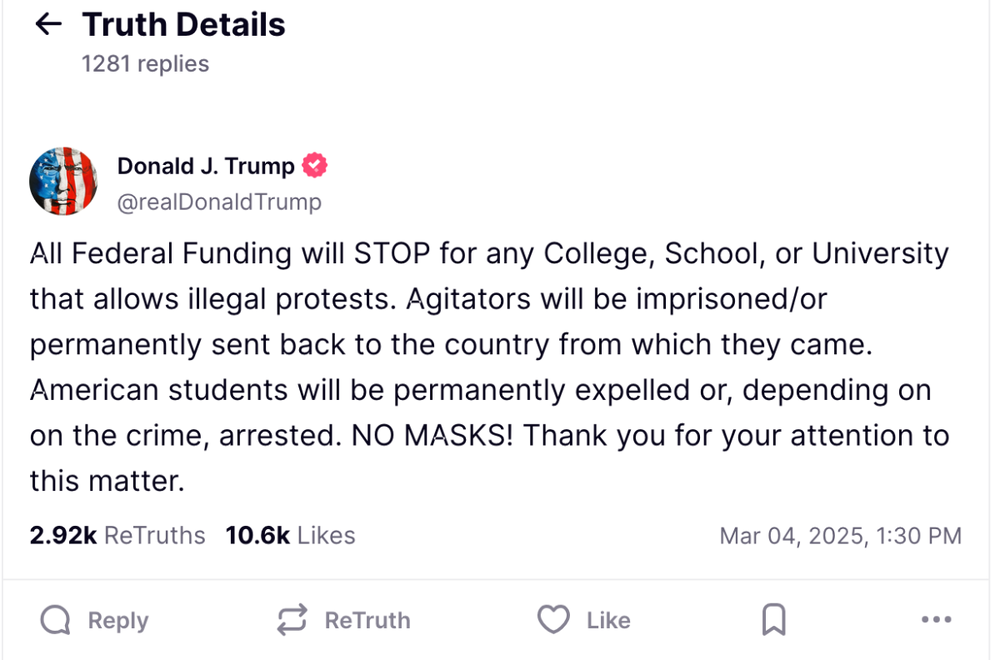Click the Reply text label
The image size is (1000, 660).
pyautogui.click(x=118, y=621)
